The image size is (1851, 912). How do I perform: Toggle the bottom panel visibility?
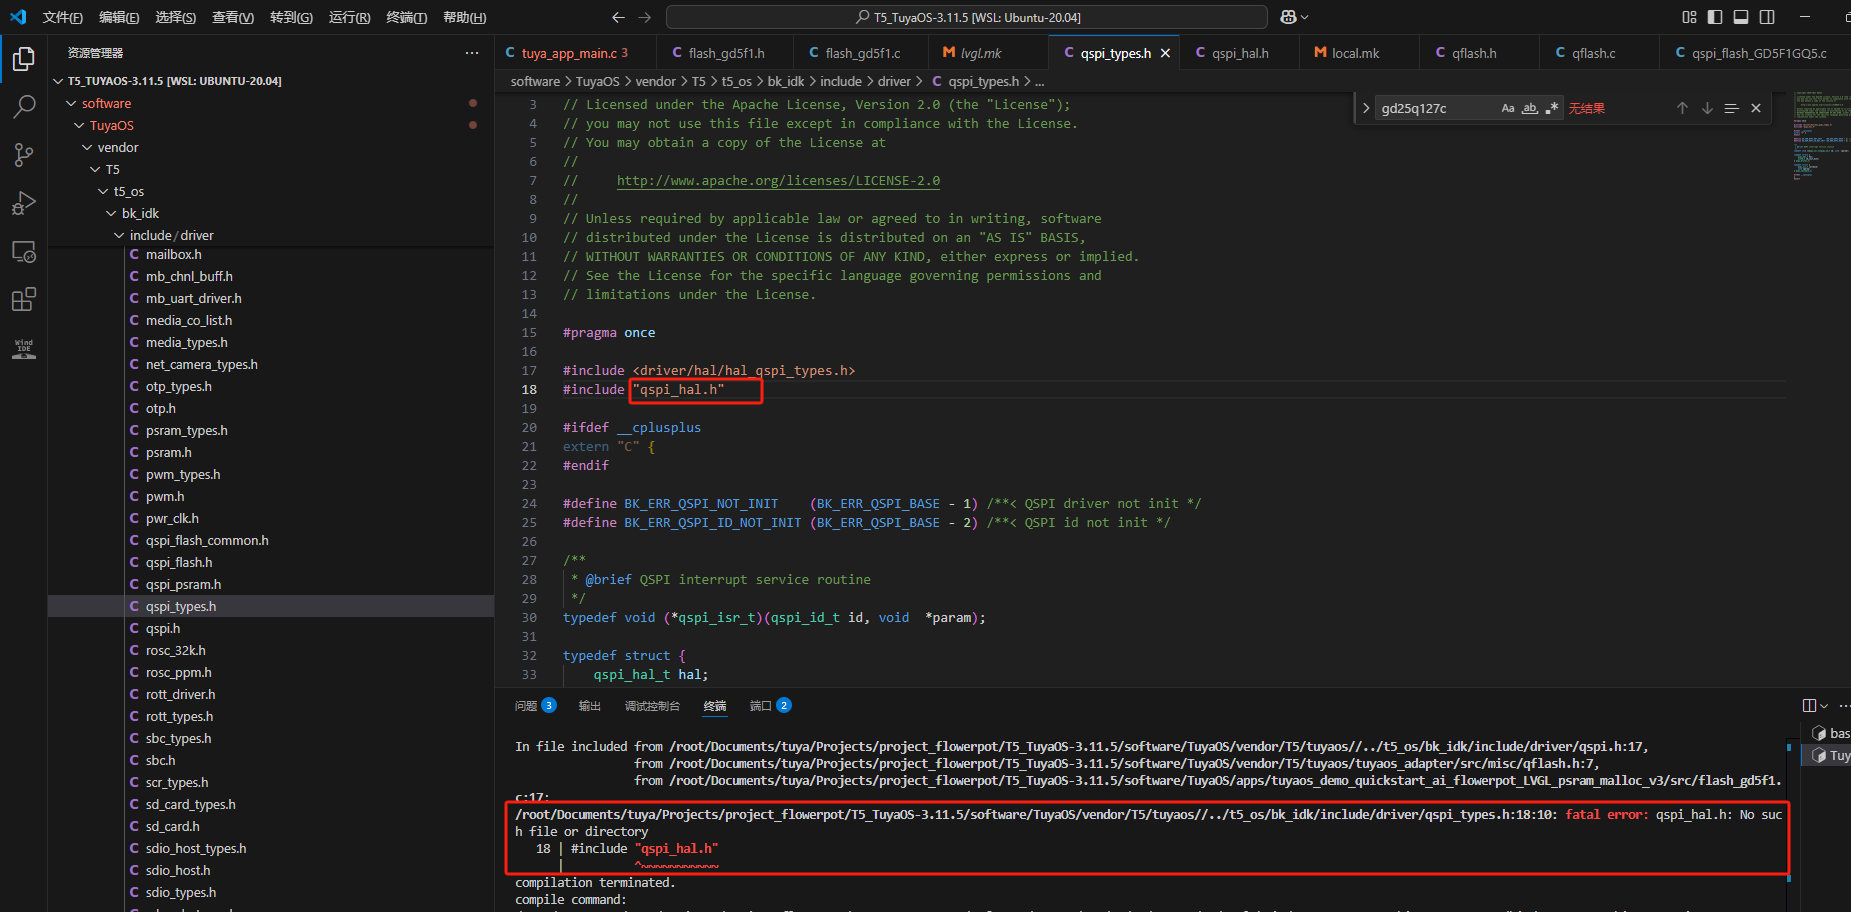1741,17
